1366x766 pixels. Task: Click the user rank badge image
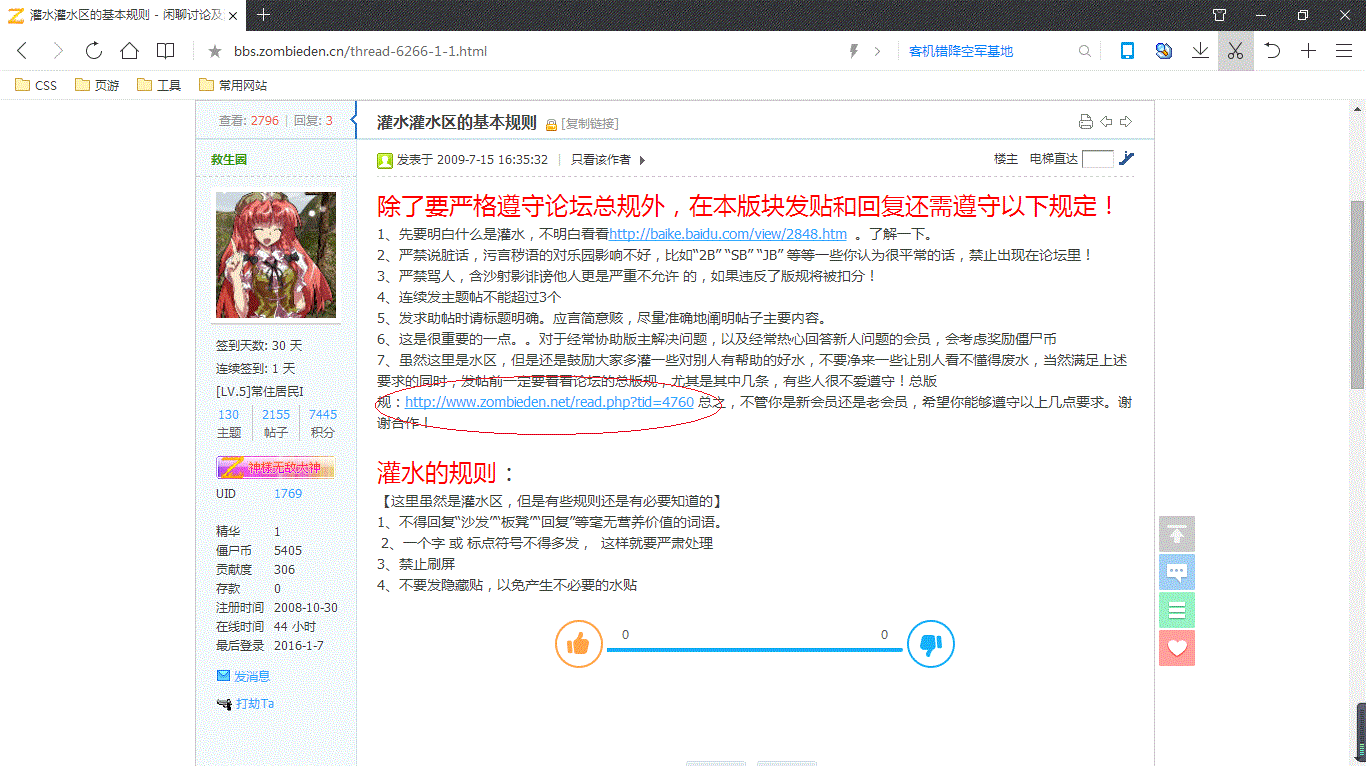click(276, 467)
